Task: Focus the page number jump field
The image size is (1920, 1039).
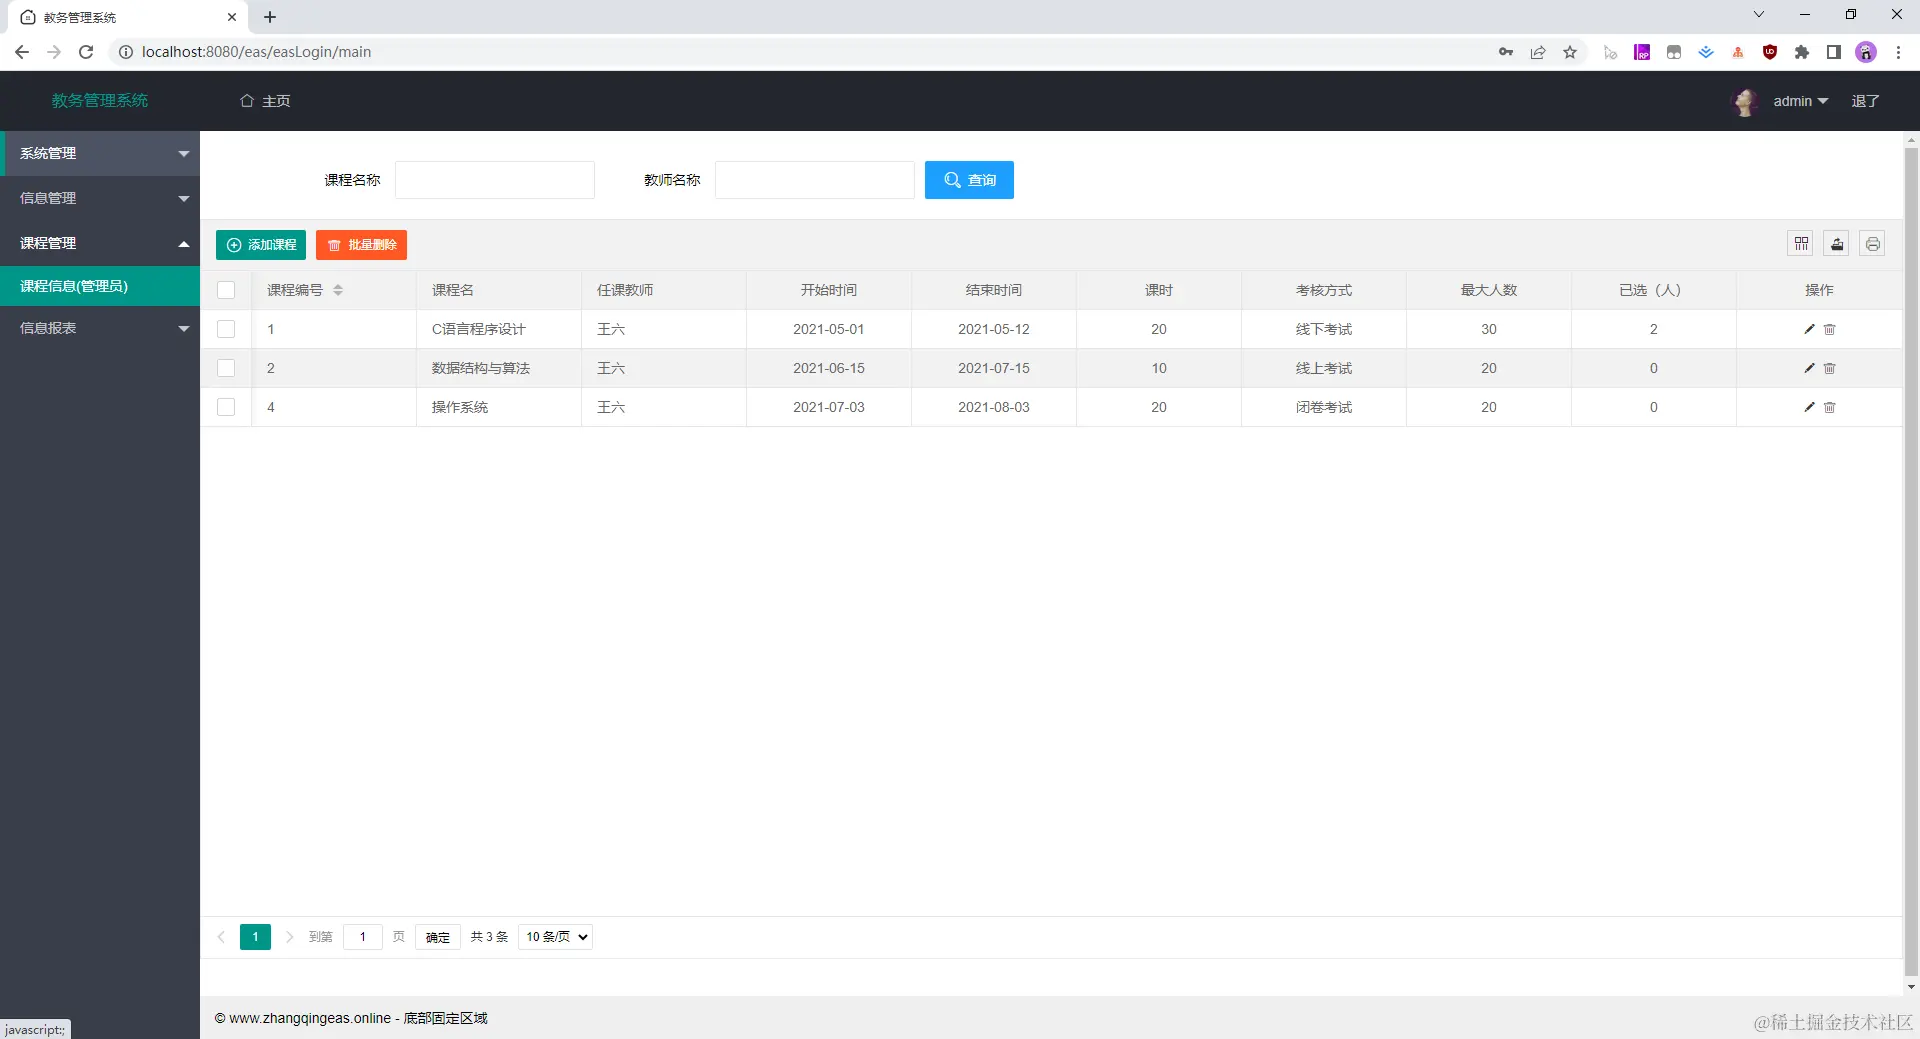Action: [363, 937]
